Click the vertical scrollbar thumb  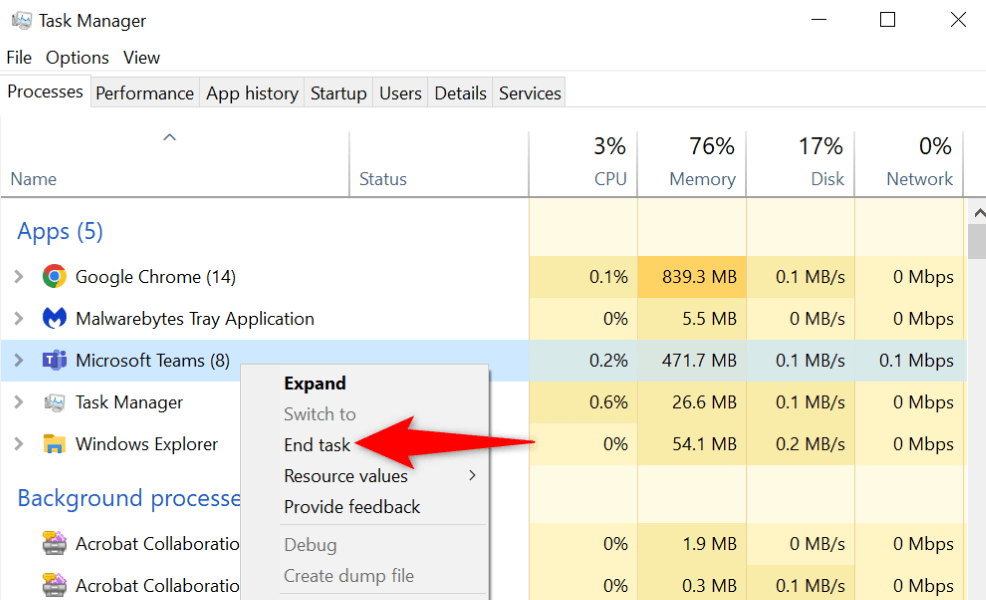tap(976, 242)
